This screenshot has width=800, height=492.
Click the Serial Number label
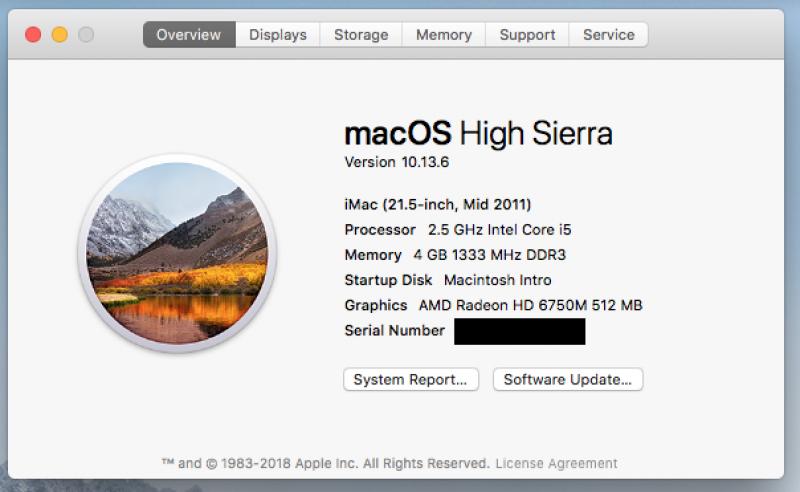(x=394, y=331)
